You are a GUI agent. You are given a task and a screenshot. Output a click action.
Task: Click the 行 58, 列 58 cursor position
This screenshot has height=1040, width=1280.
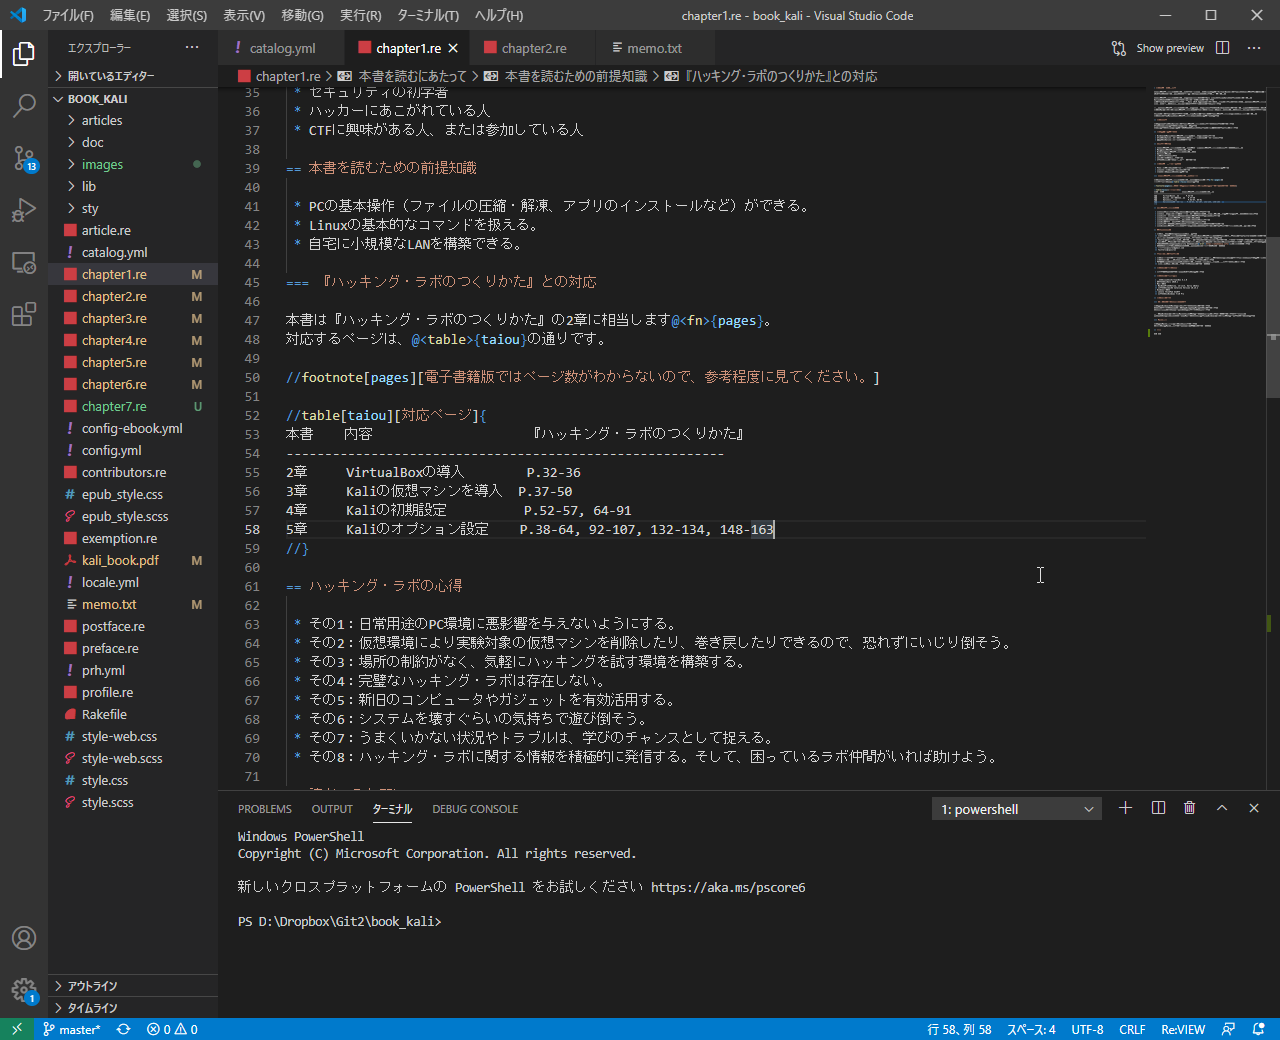coord(959,1029)
